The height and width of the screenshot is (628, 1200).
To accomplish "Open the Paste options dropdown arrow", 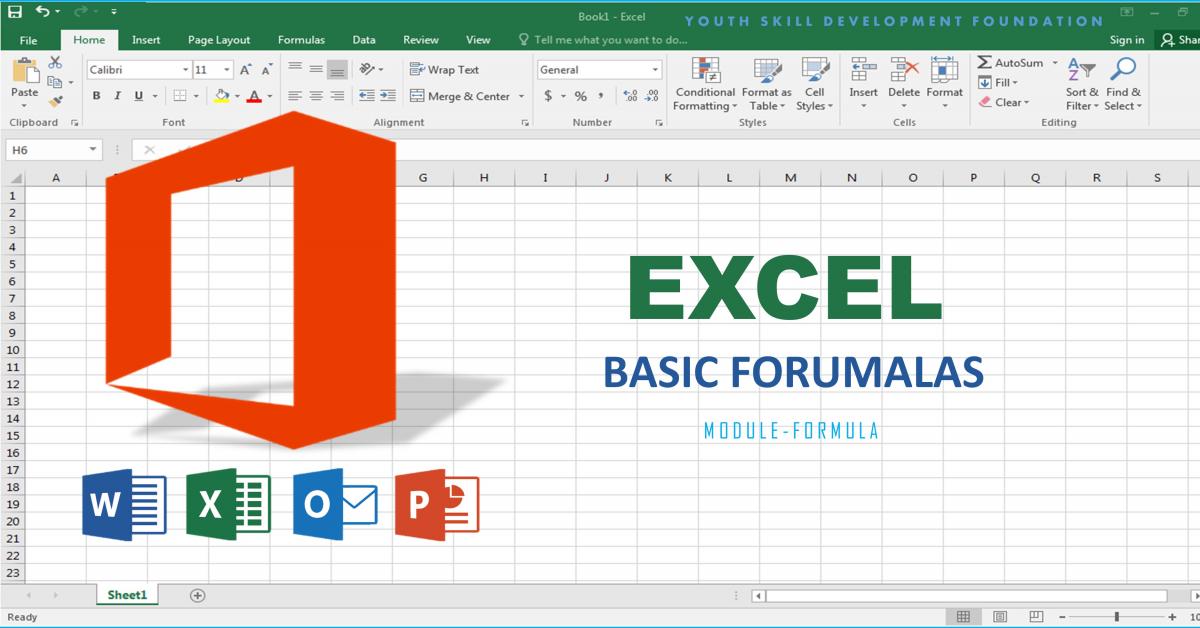I will [x=25, y=105].
